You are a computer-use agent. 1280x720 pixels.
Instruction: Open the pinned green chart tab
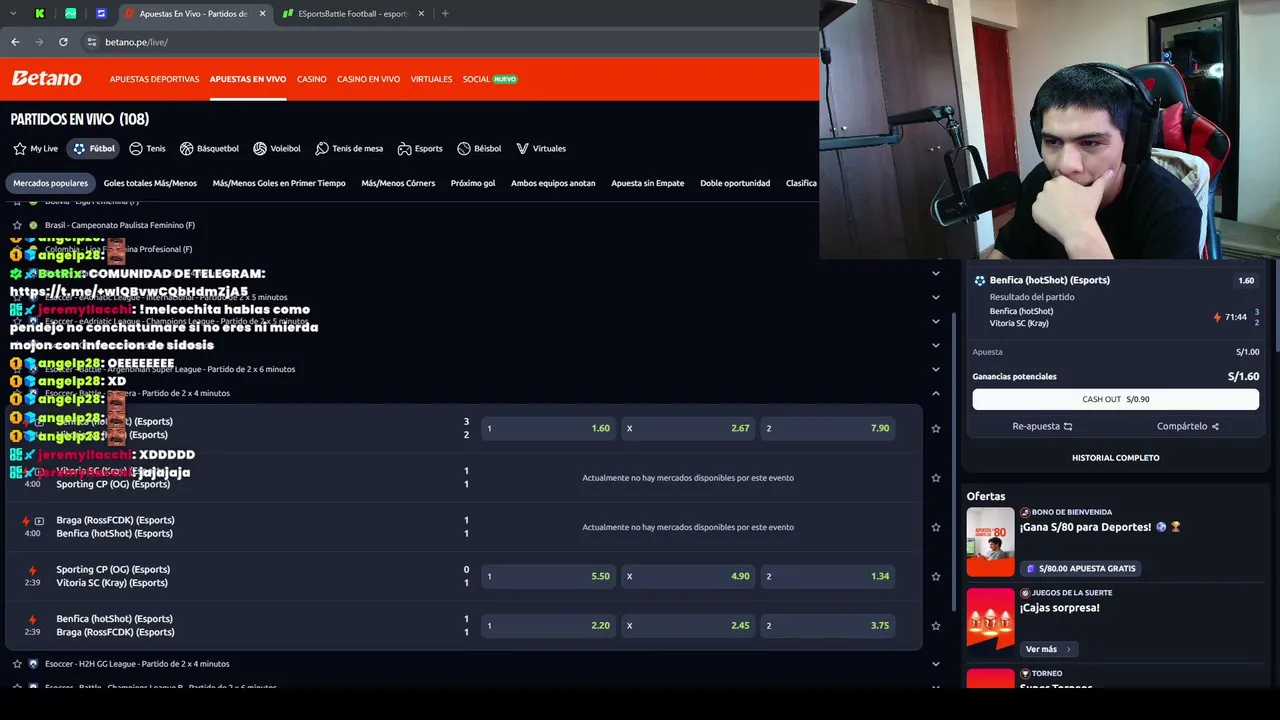(70, 14)
